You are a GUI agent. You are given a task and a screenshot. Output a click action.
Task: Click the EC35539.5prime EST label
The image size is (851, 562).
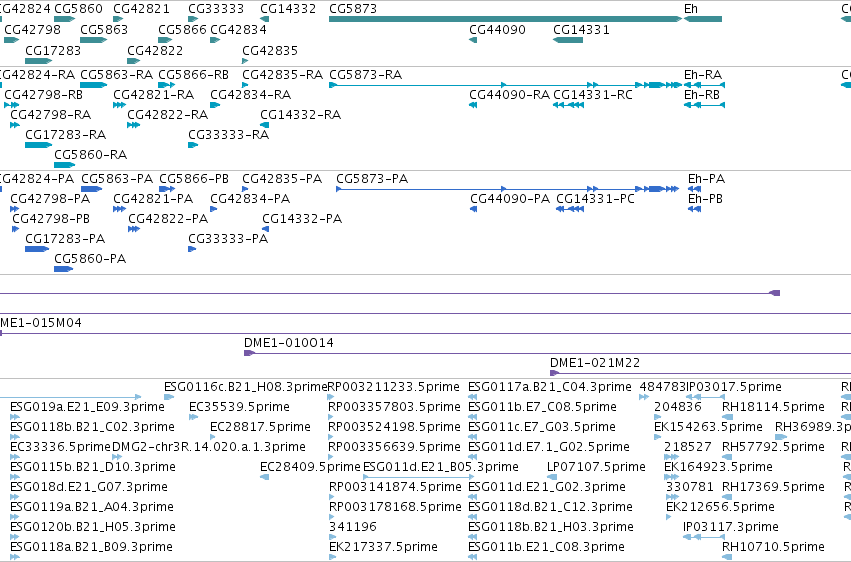pos(239,407)
